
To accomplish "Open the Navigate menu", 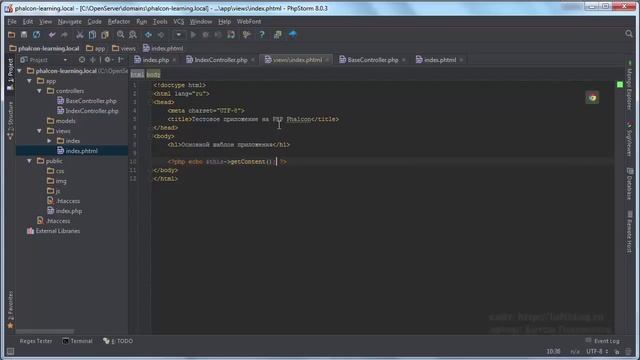I will click(69, 22).
